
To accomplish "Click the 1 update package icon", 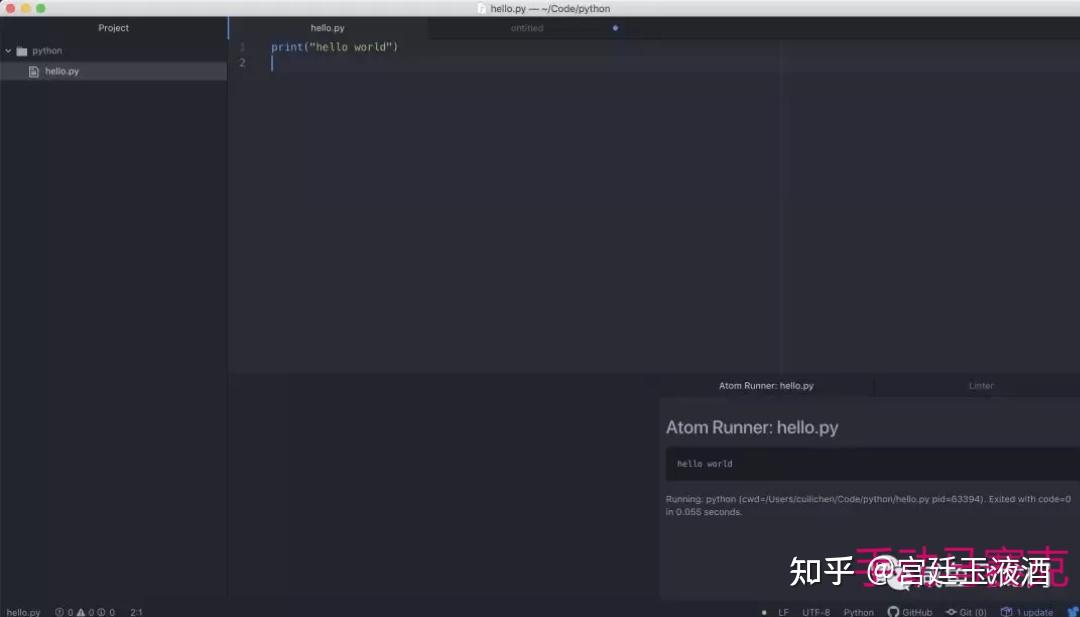I will (x=1006, y=611).
